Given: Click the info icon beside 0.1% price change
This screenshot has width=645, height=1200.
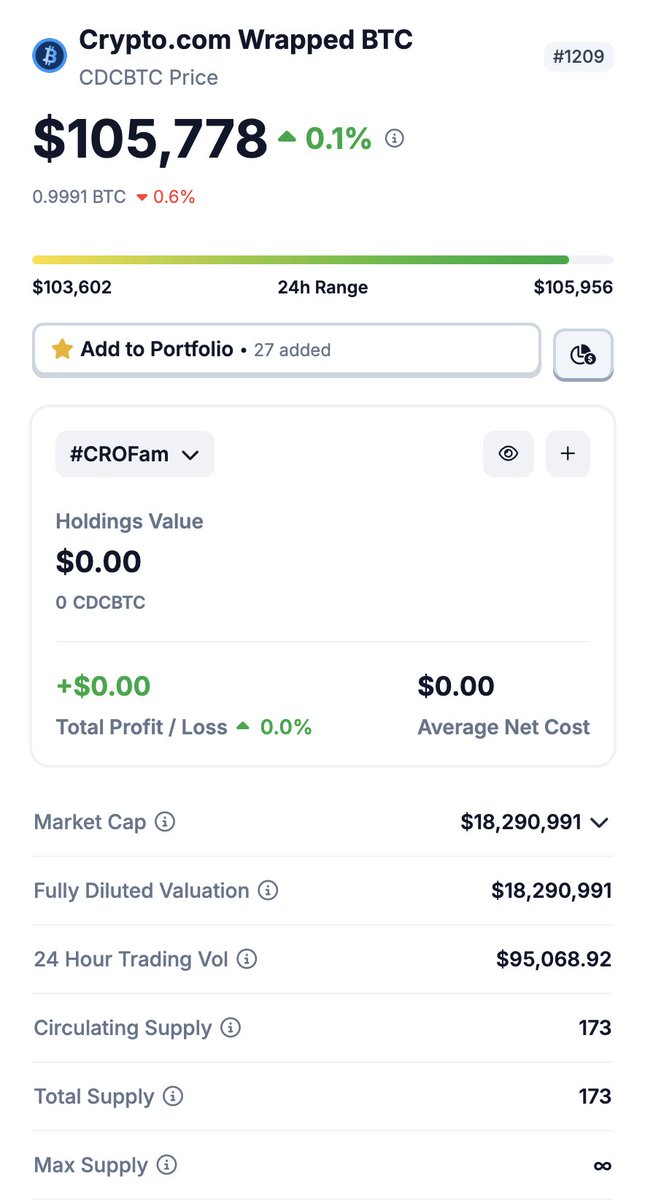Looking at the screenshot, I should [x=395, y=139].
